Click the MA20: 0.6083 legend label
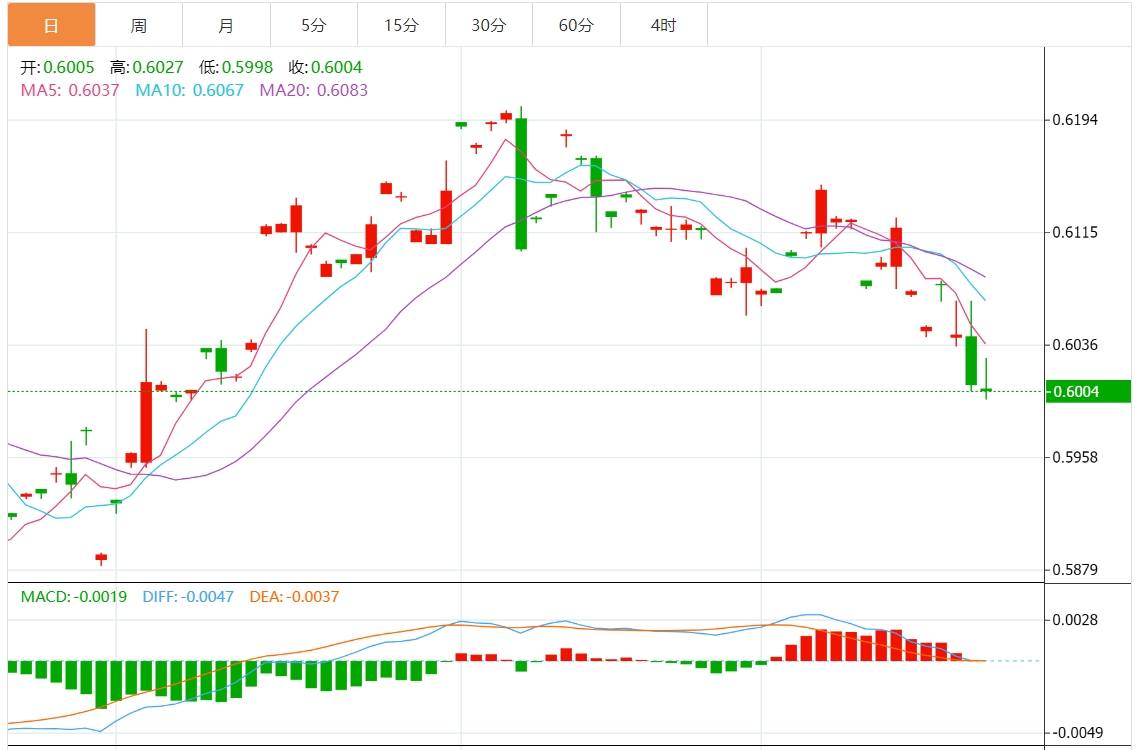 pyautogui.click(x=314, y=90)
